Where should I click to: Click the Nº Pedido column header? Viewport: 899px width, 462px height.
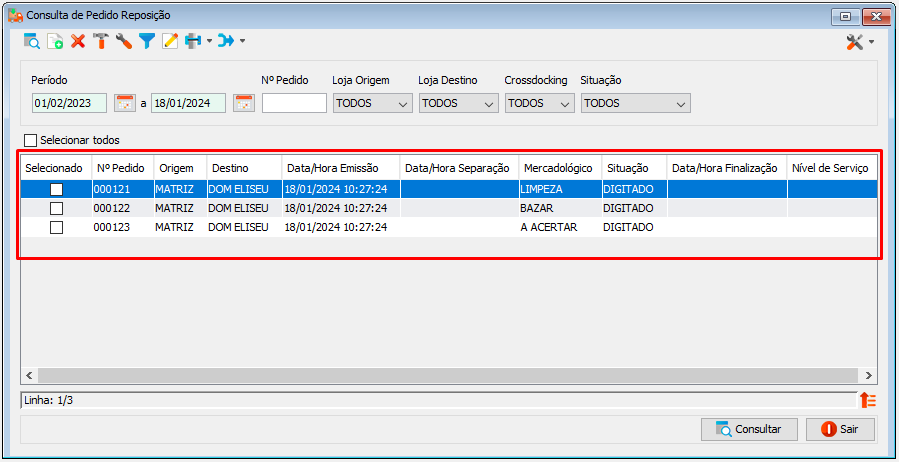pyautogui.click(x=120, y=168)
